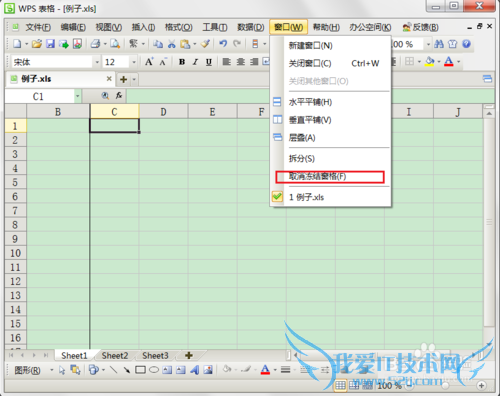Open the Name Box C1 dropdown arrow
500x396 pixels.
pyautogui.click(x=77, y=96)
